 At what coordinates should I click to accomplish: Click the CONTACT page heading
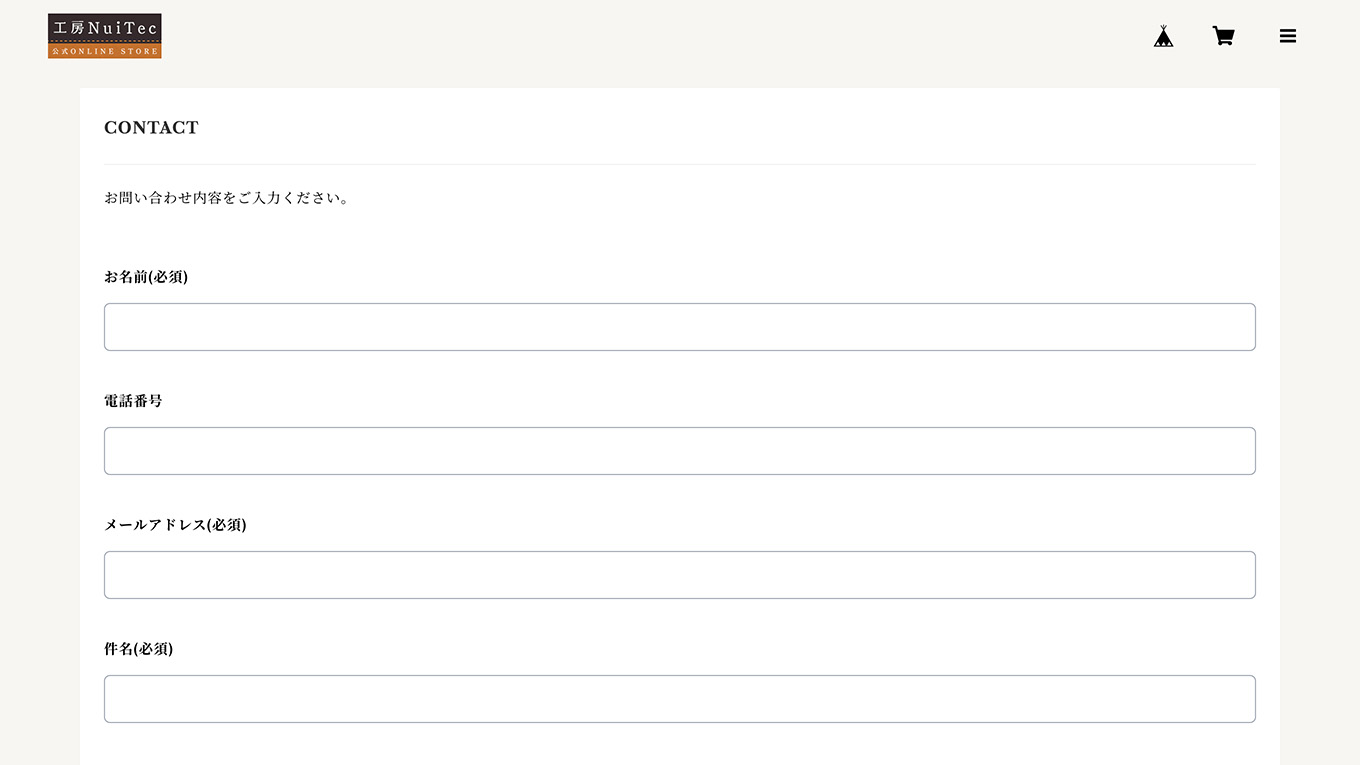point(151,127)
